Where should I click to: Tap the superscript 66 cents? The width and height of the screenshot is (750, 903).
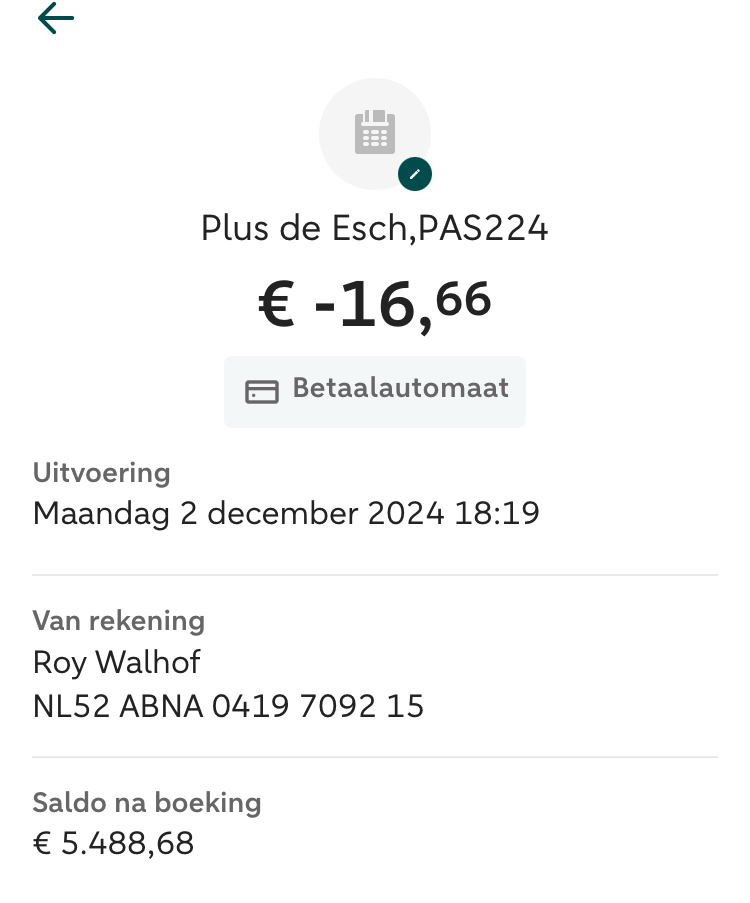click(464, 298)
